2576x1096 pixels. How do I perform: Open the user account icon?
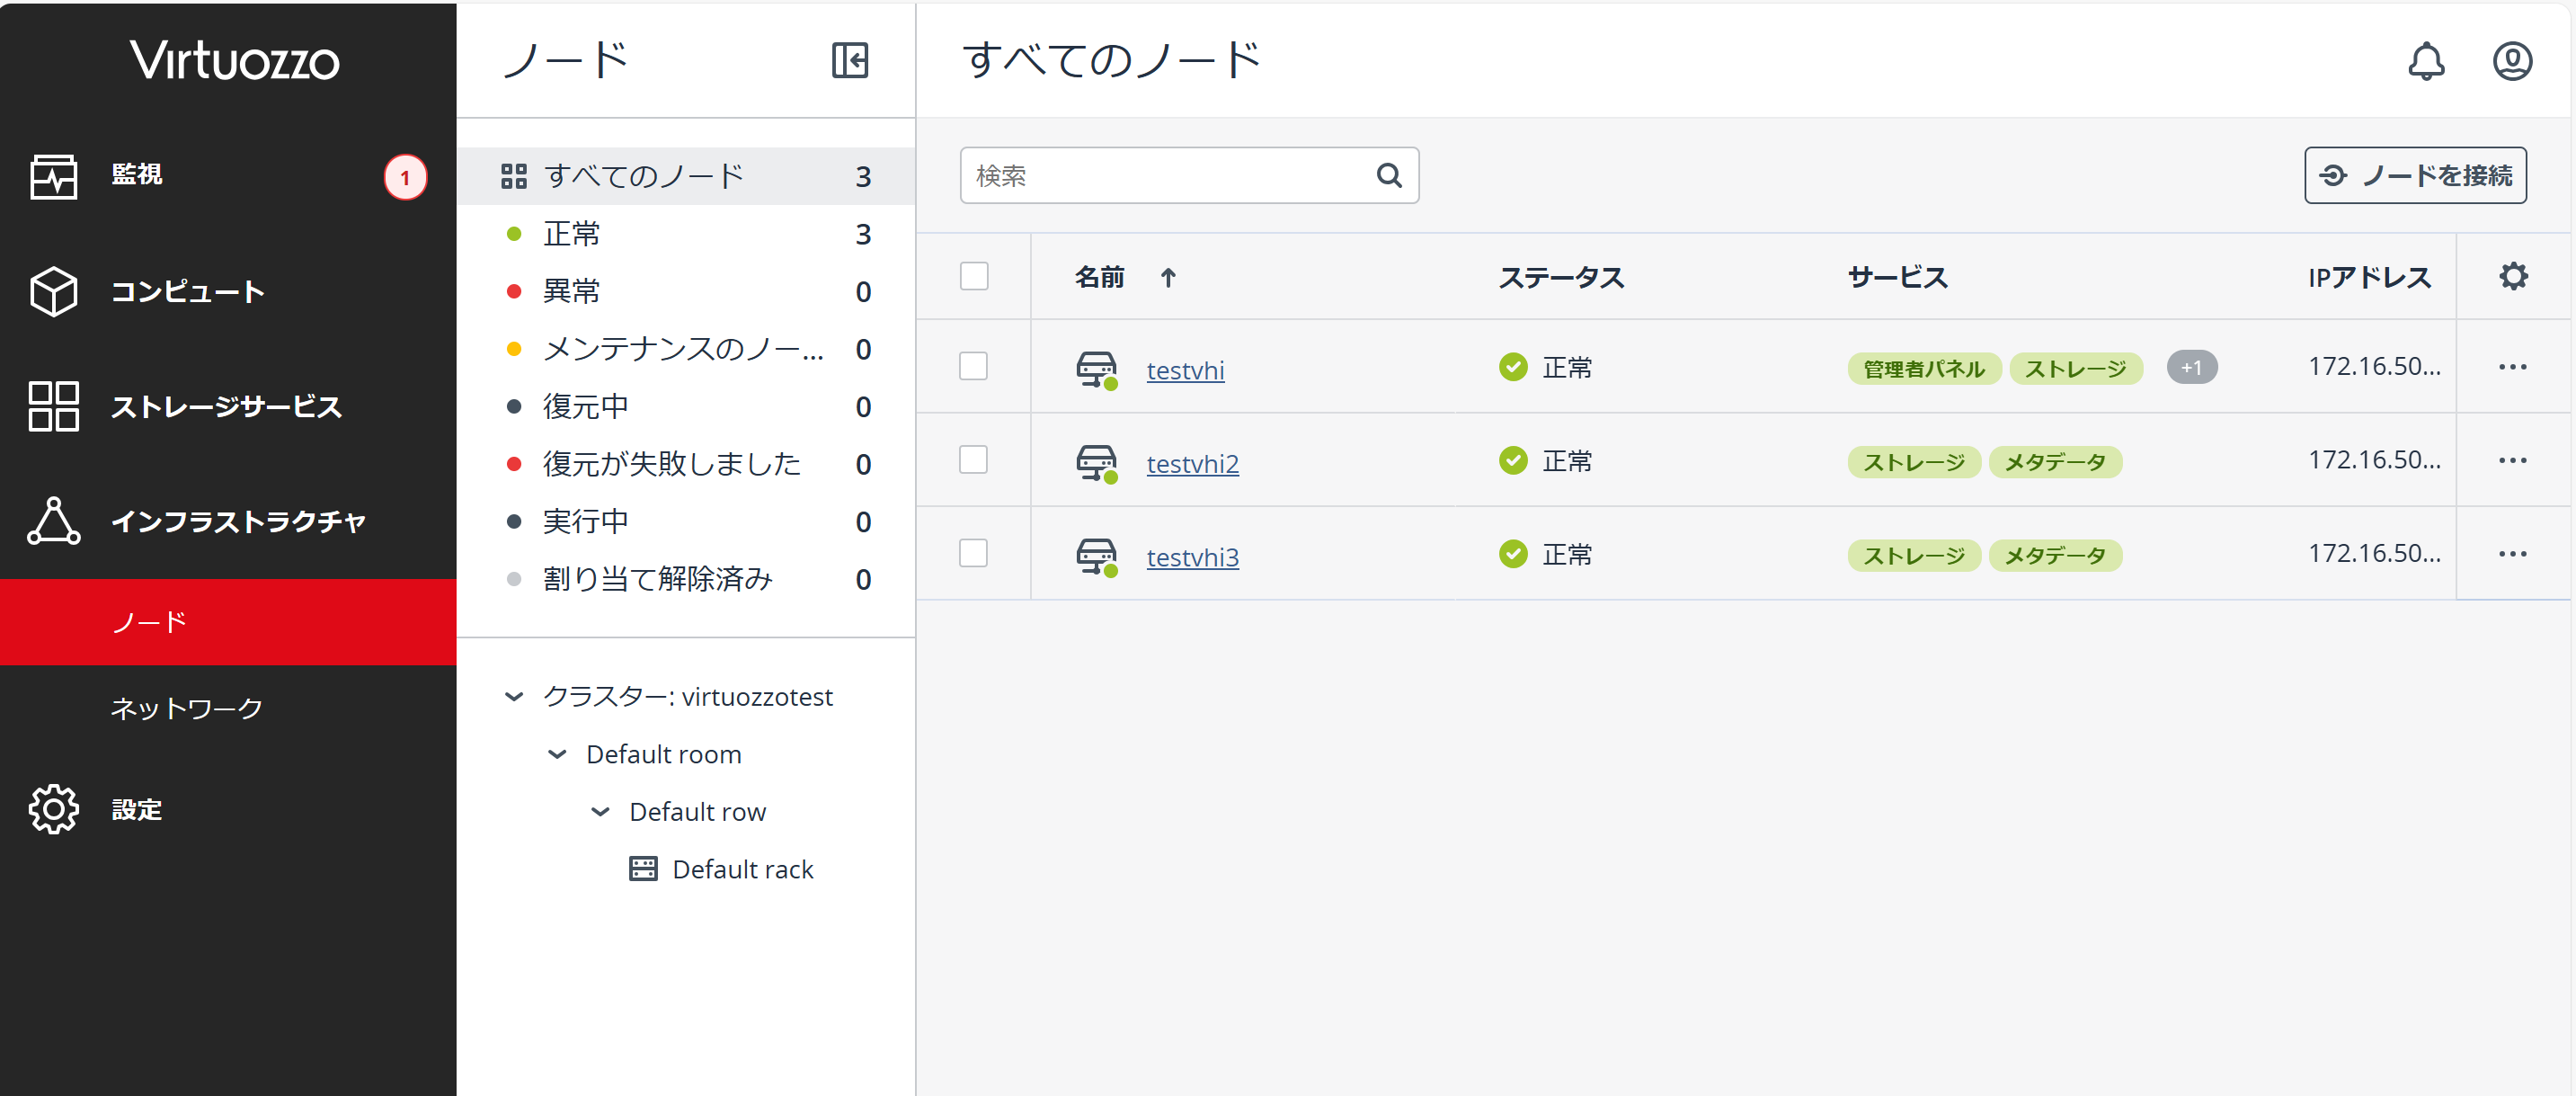2511,61
